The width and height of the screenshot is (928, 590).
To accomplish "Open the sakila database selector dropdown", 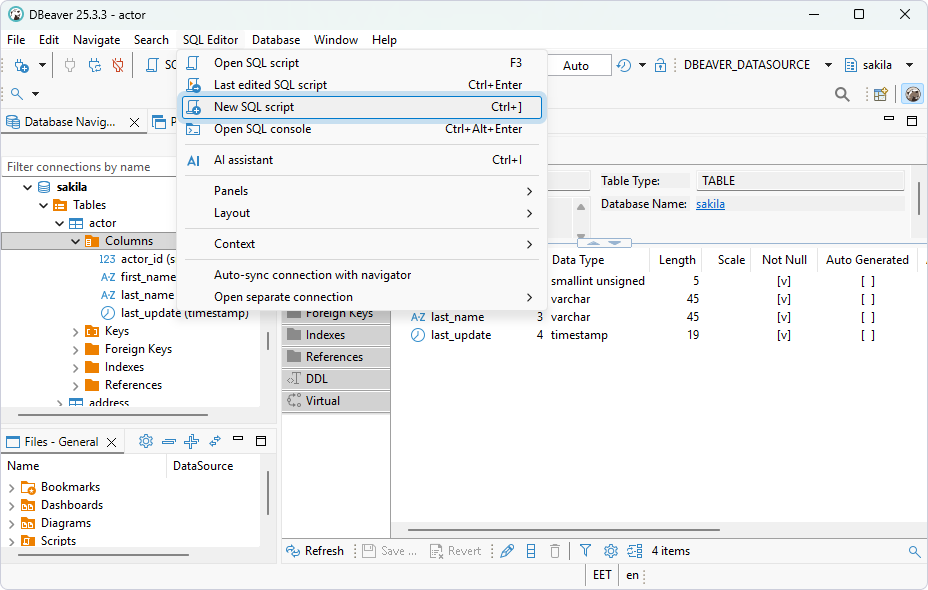I will (876, 64).
